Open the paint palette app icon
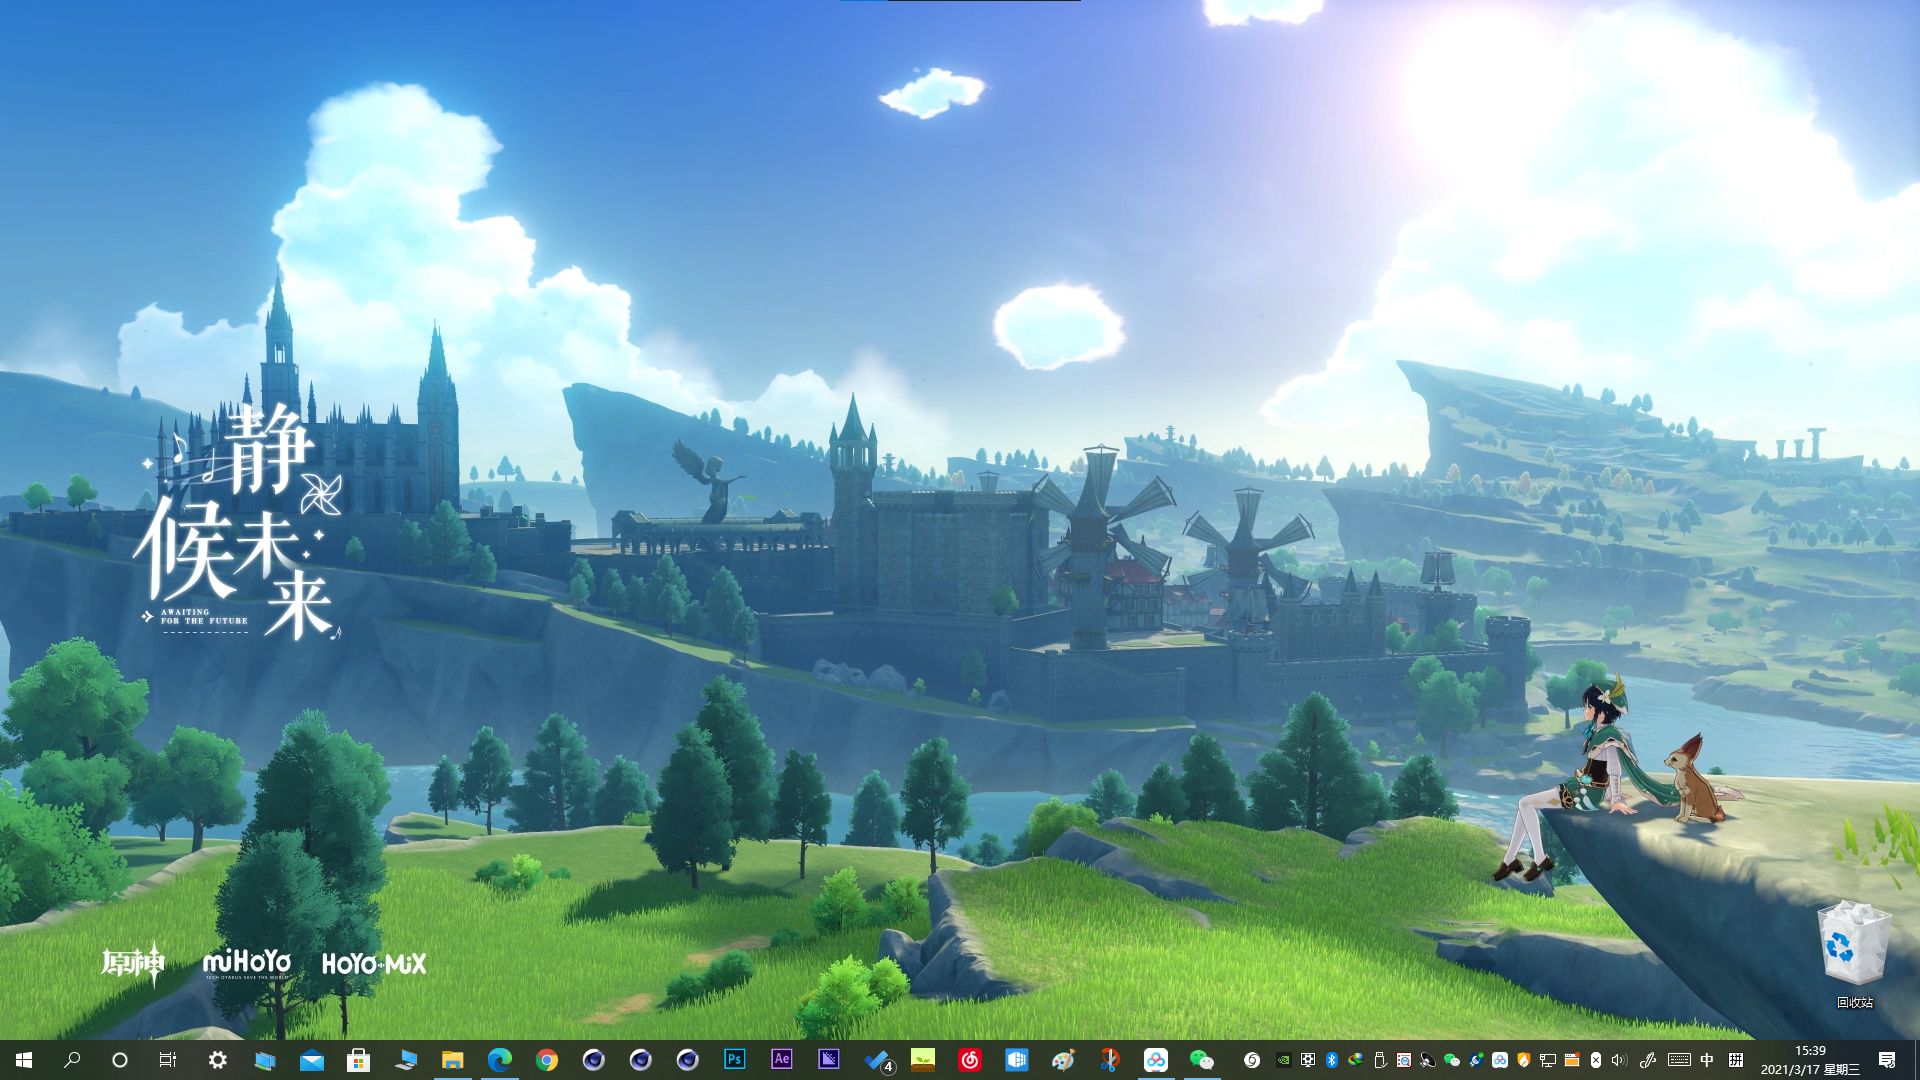Screen dimensions: 1920x1080 (1063, 1060)
